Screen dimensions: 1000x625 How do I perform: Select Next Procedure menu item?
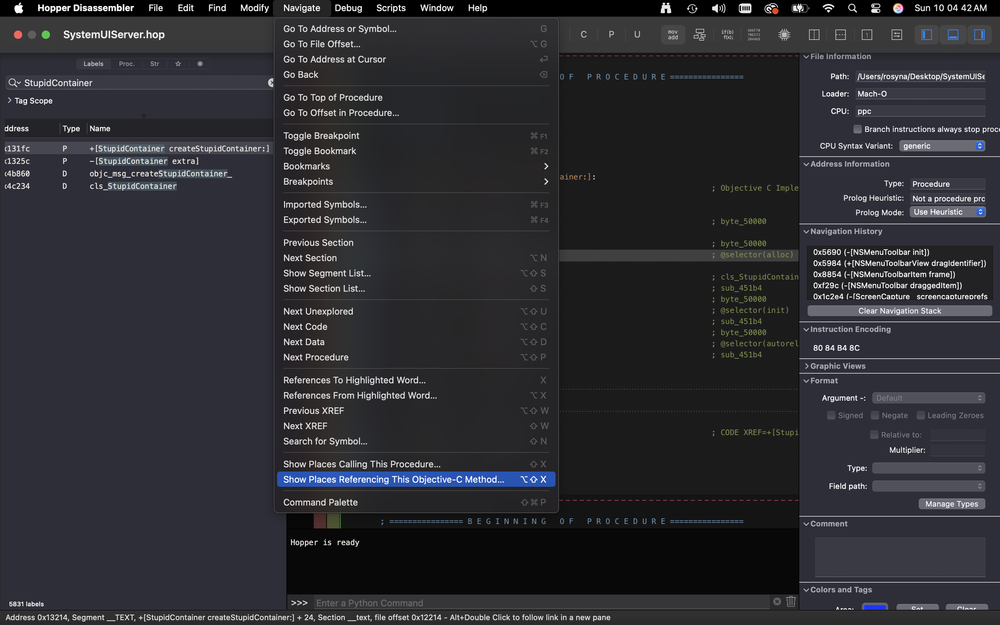[416, 357]
